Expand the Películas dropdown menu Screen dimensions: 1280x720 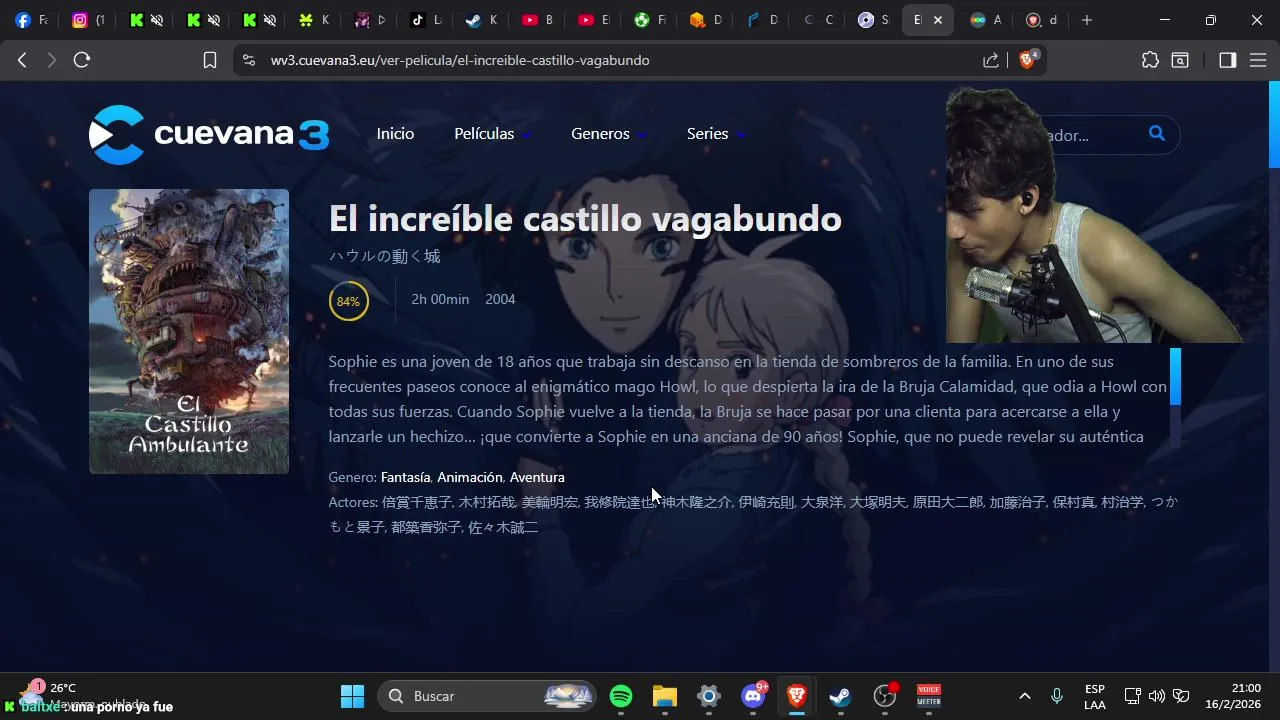[x=492, y=134]
